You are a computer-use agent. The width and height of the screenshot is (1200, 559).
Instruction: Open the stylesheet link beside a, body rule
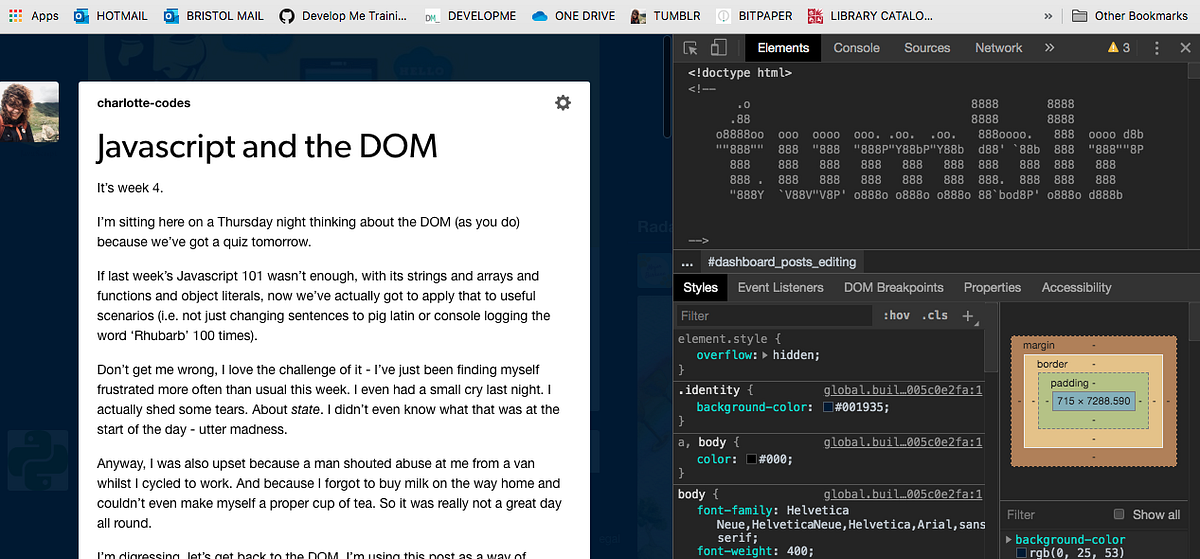click(x=903, y=443)
